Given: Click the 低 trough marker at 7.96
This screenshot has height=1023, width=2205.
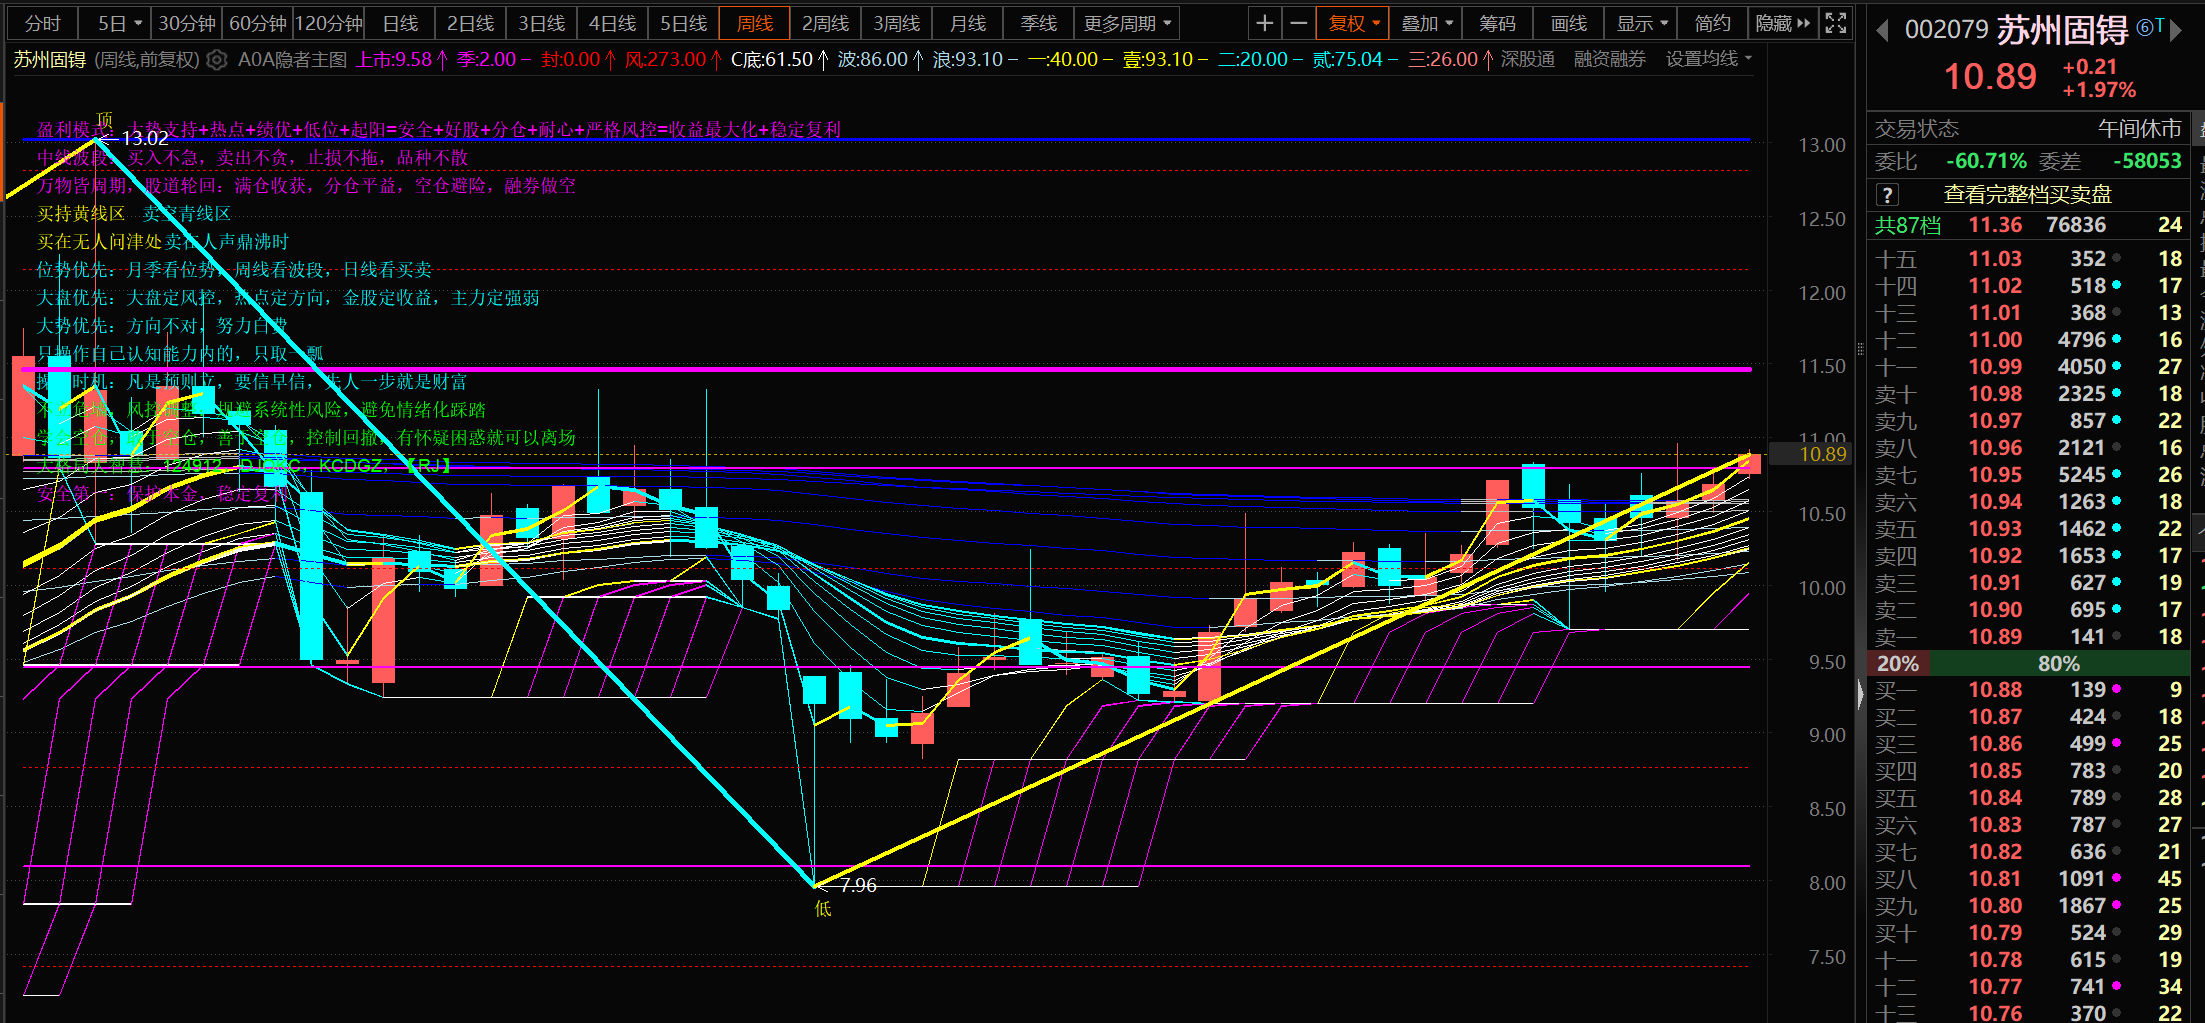Looking at the screenshot, I should (x=823, y=908).
